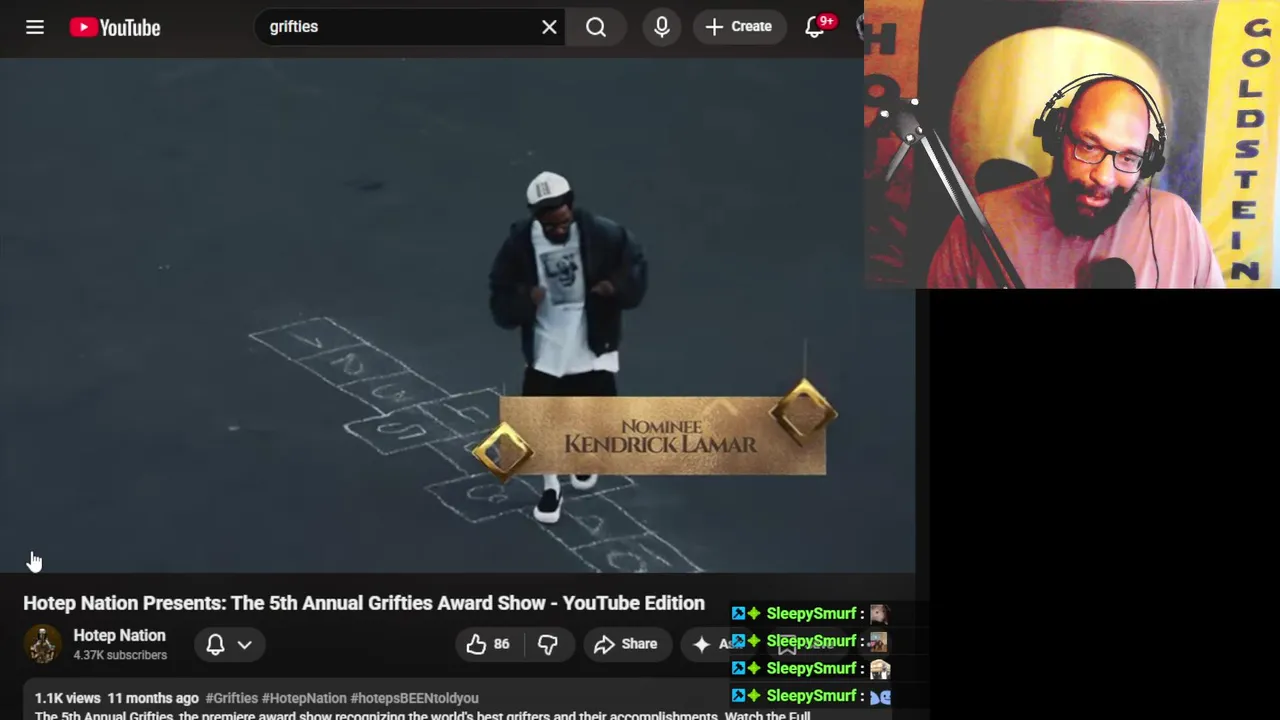Click the first SleepySmurf chat message

coord(810,613)
